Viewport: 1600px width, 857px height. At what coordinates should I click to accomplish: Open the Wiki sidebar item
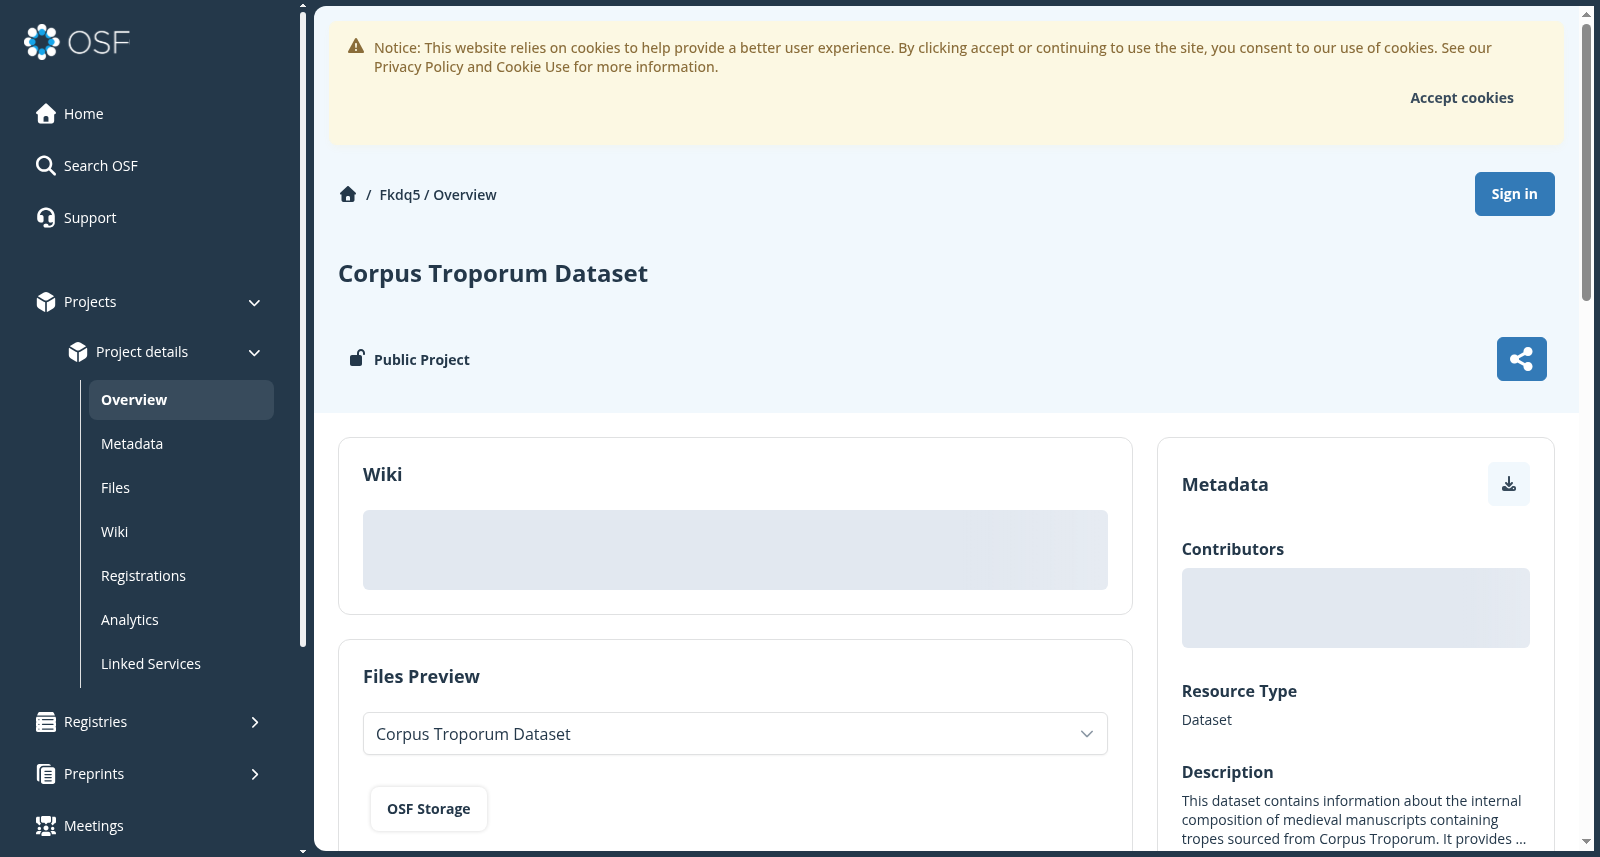[x=181, y=532]
